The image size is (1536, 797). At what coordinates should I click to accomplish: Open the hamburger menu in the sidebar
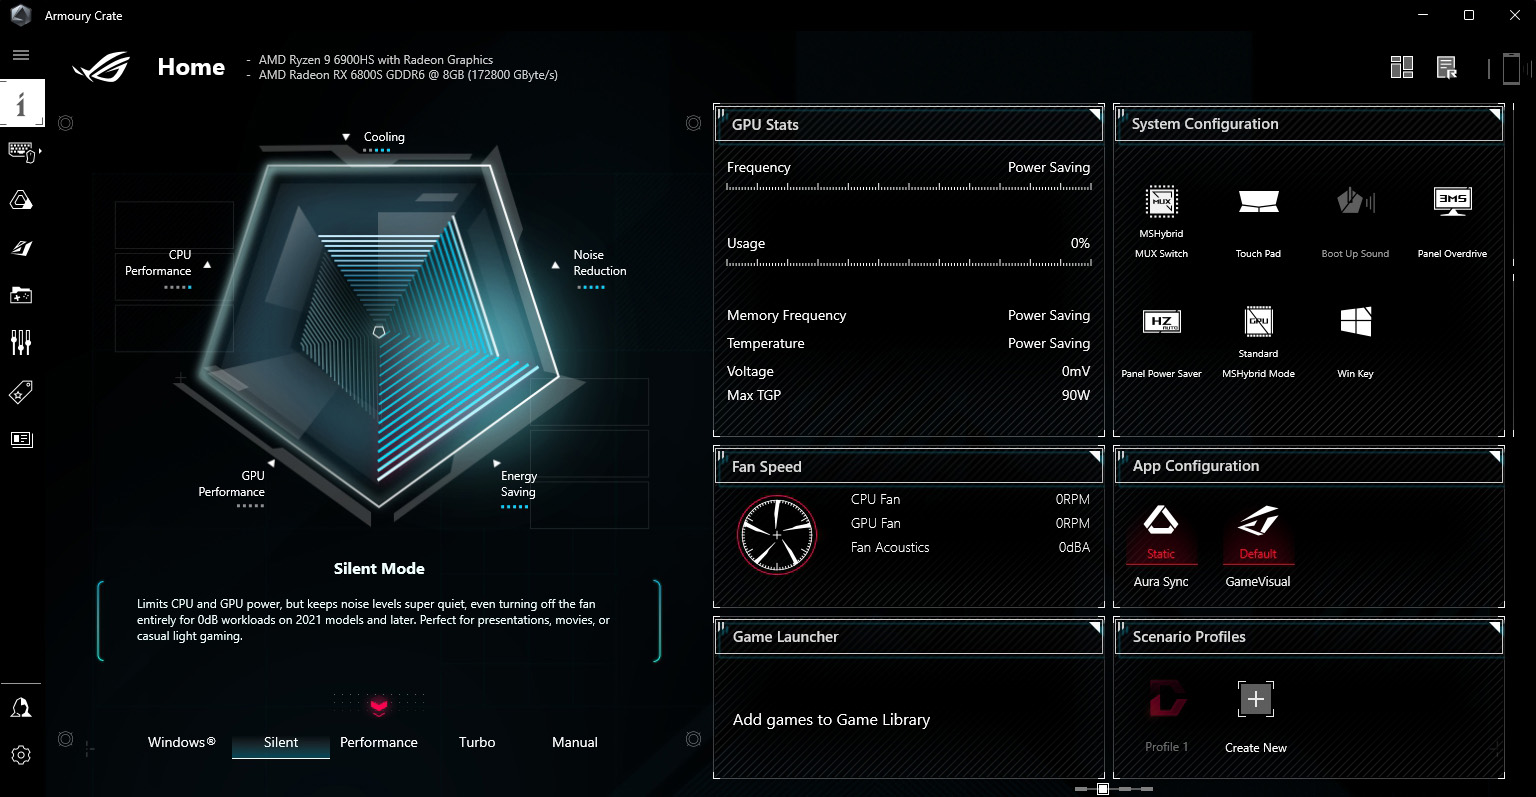click(21, 55)
